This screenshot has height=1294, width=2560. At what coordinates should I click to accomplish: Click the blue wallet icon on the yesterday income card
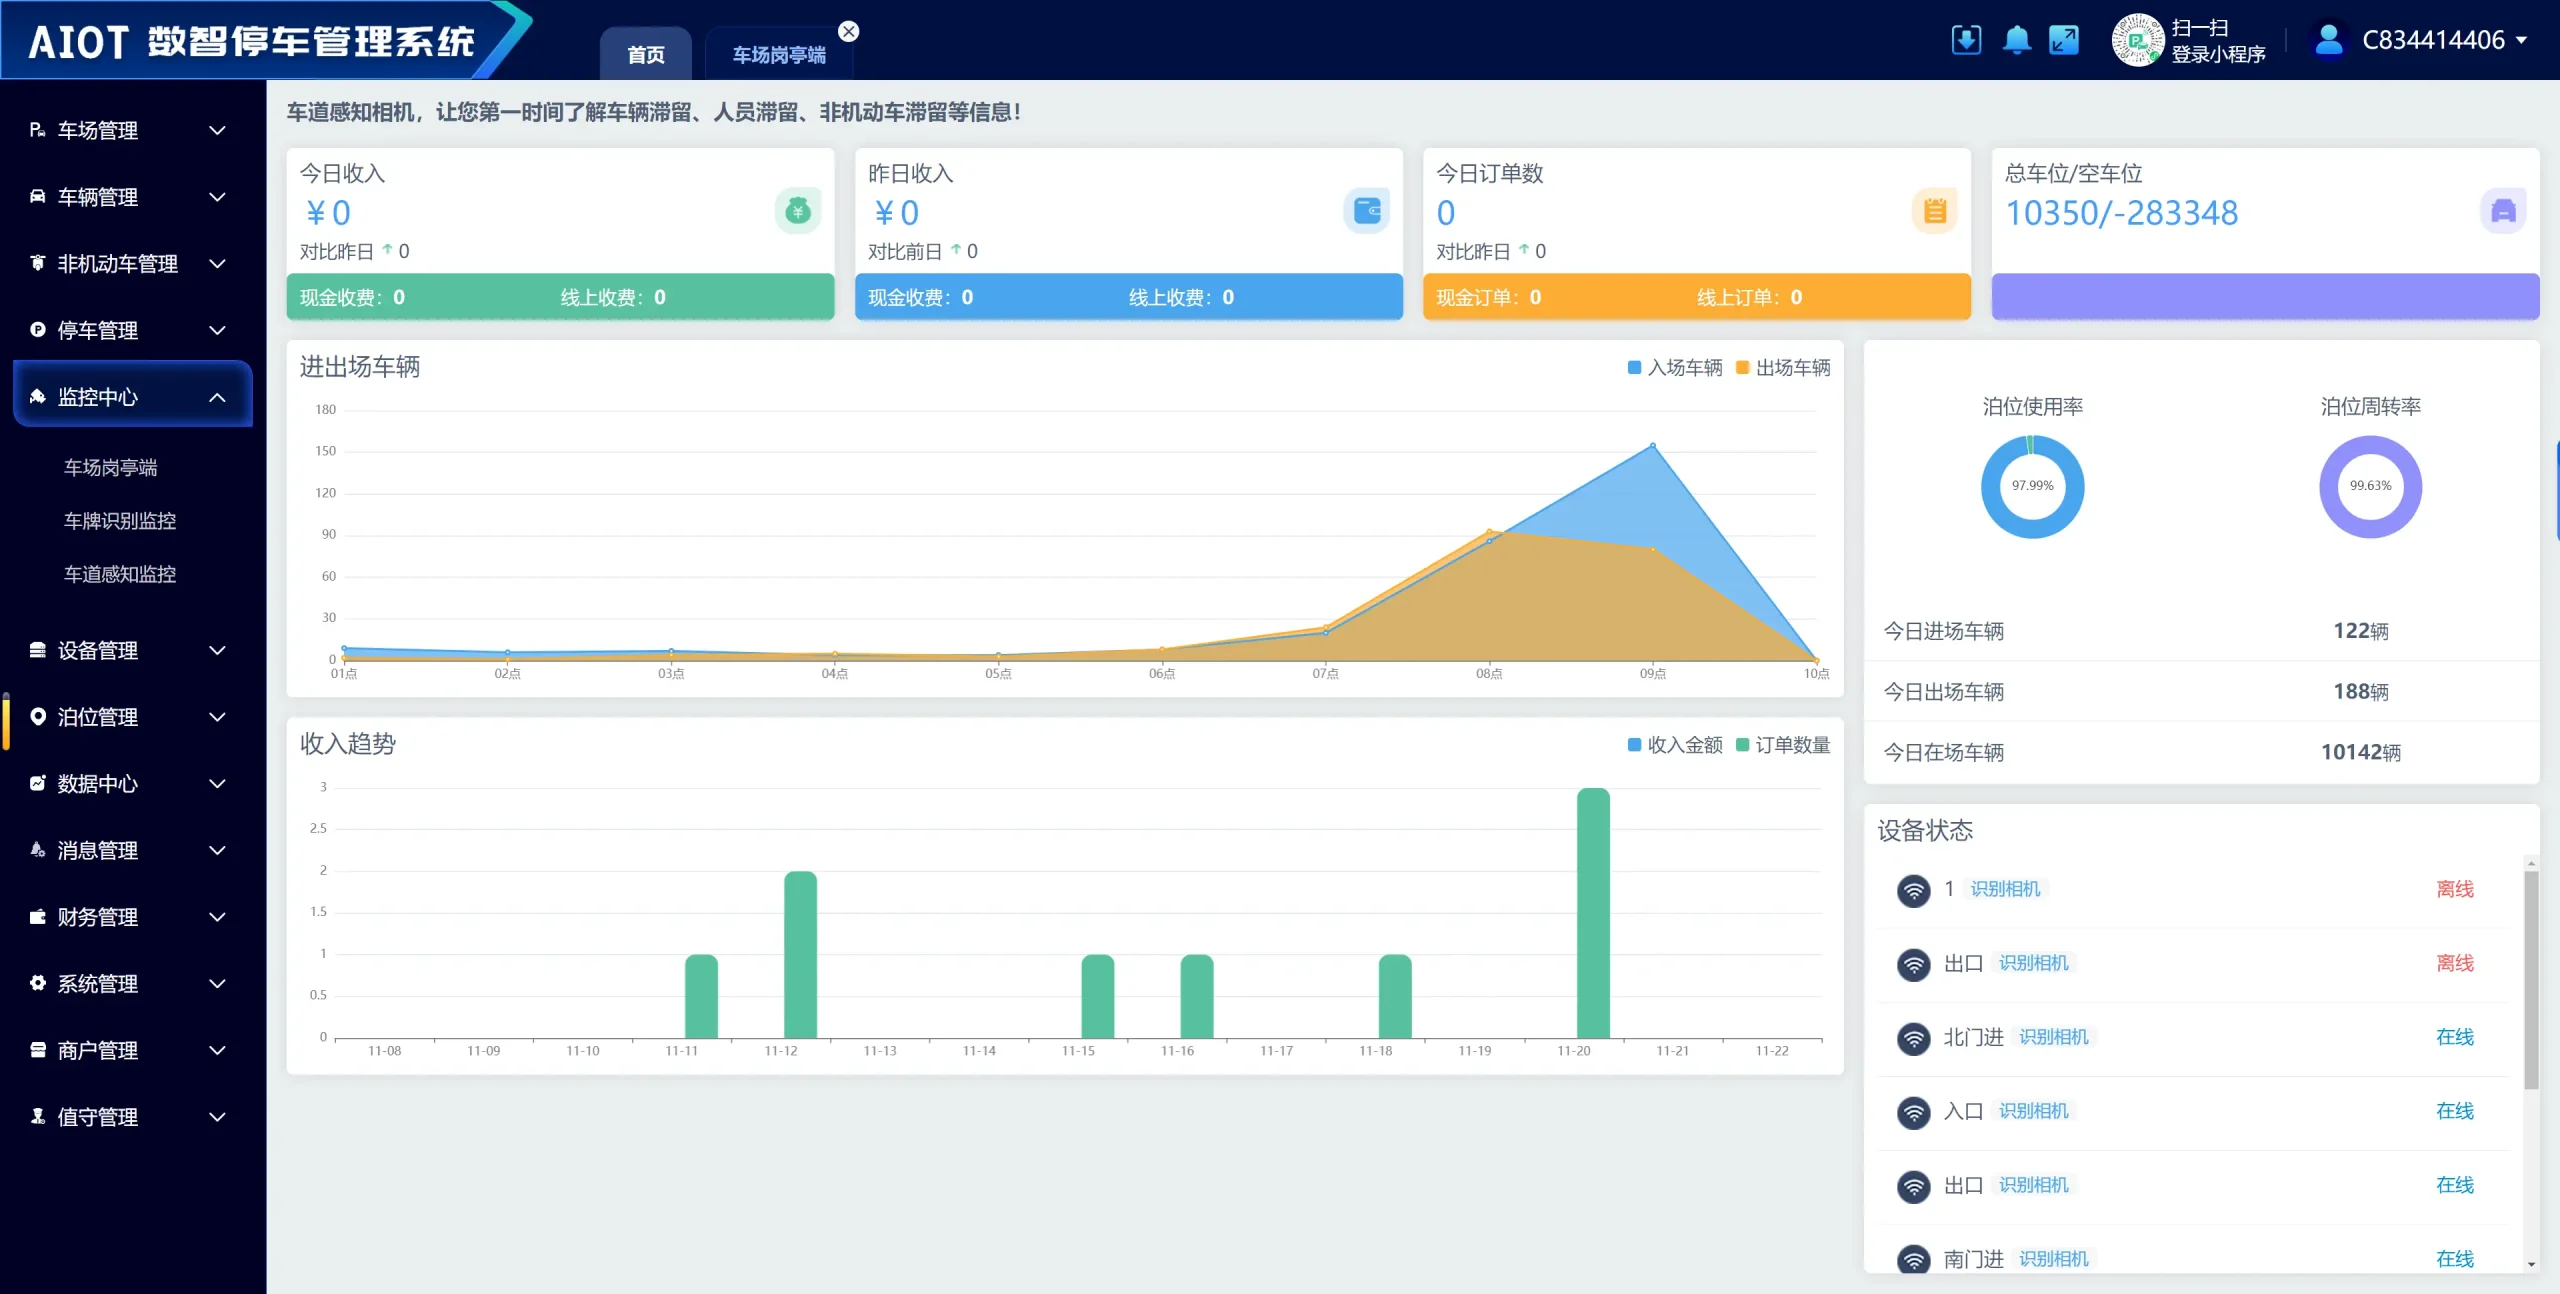[x=1366, y=211]
